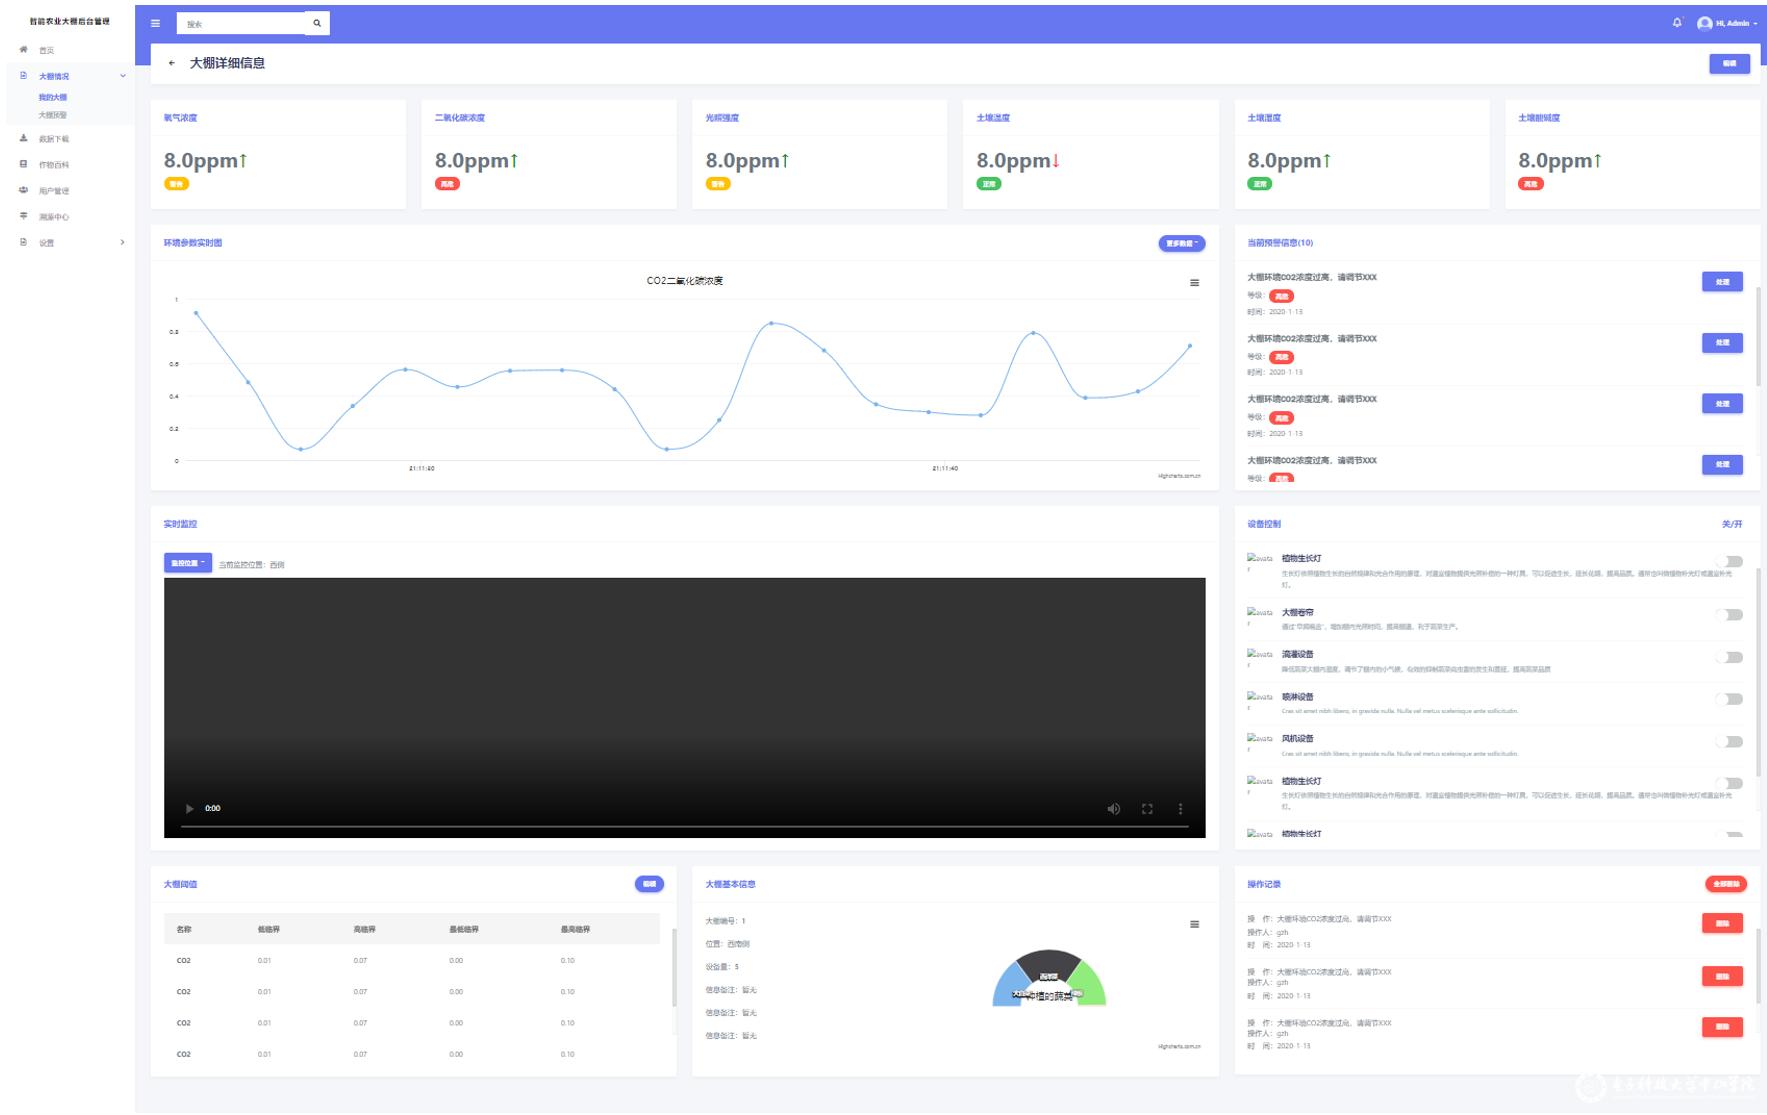Screen dimensions: 1767x1115
Task: Open the CO2 chart hamburger export menu
Action: click(x=1194, y=283)
